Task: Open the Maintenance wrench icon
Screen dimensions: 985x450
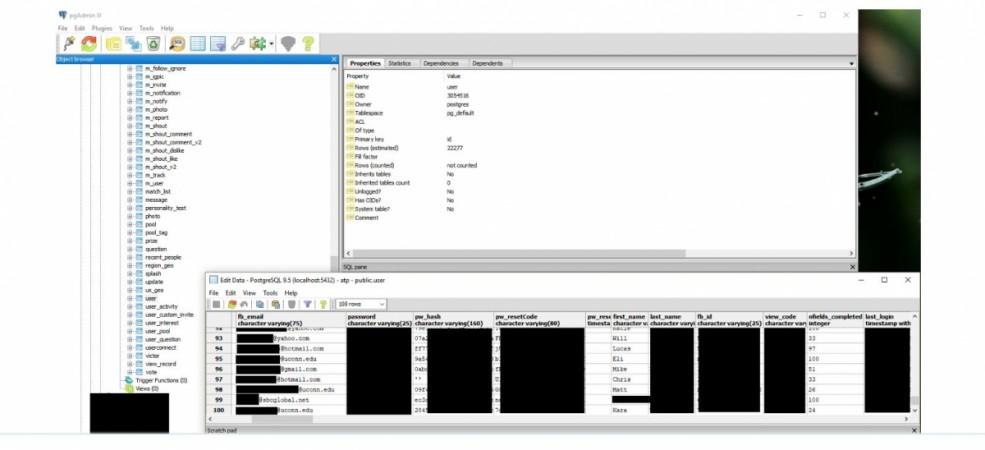Action: [238, 44]
